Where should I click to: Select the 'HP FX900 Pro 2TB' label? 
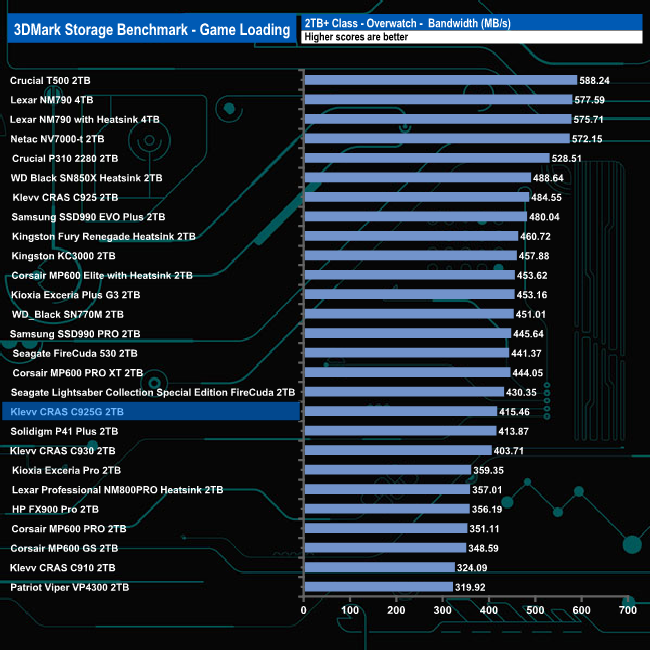(x=55, y=509)
